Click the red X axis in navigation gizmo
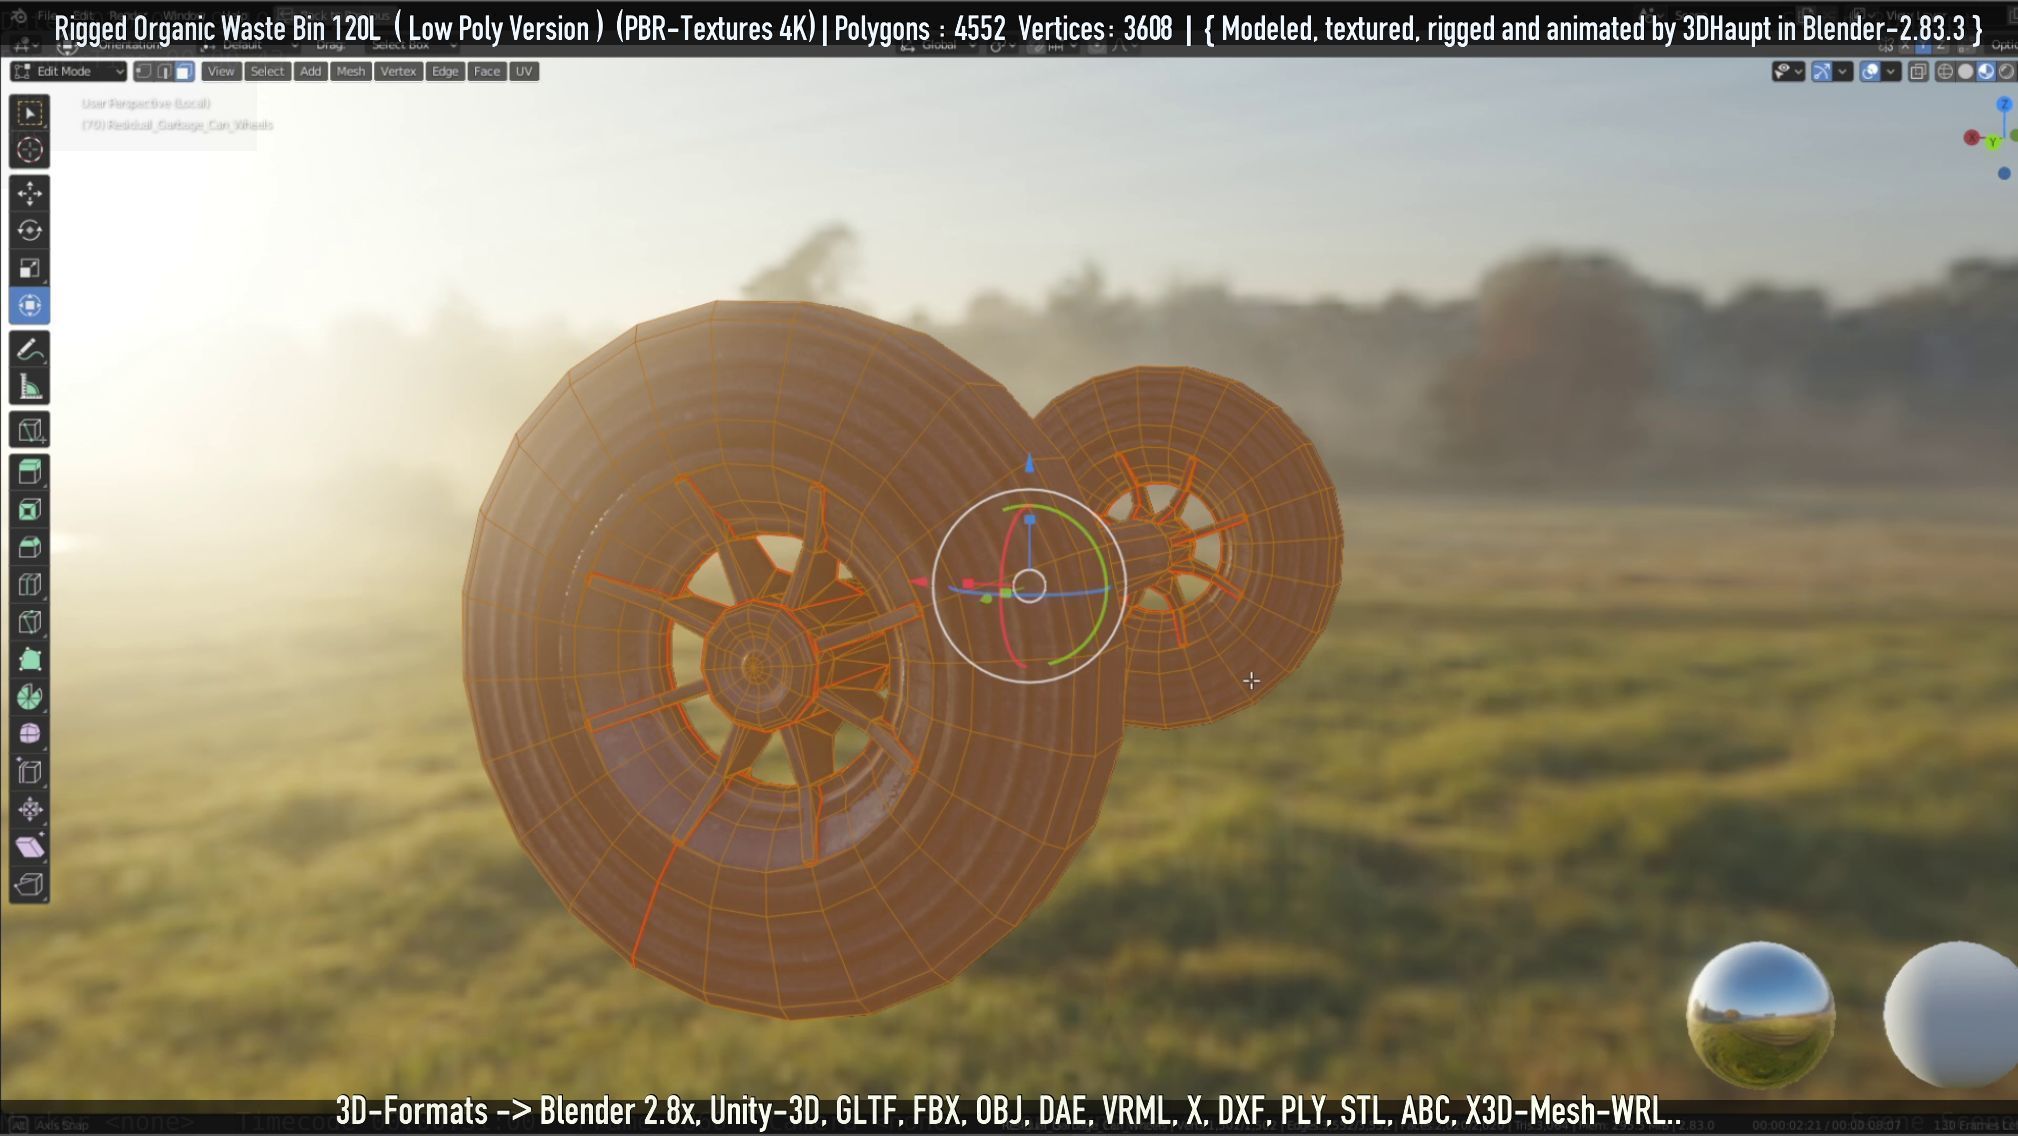 click(1971, 138)
